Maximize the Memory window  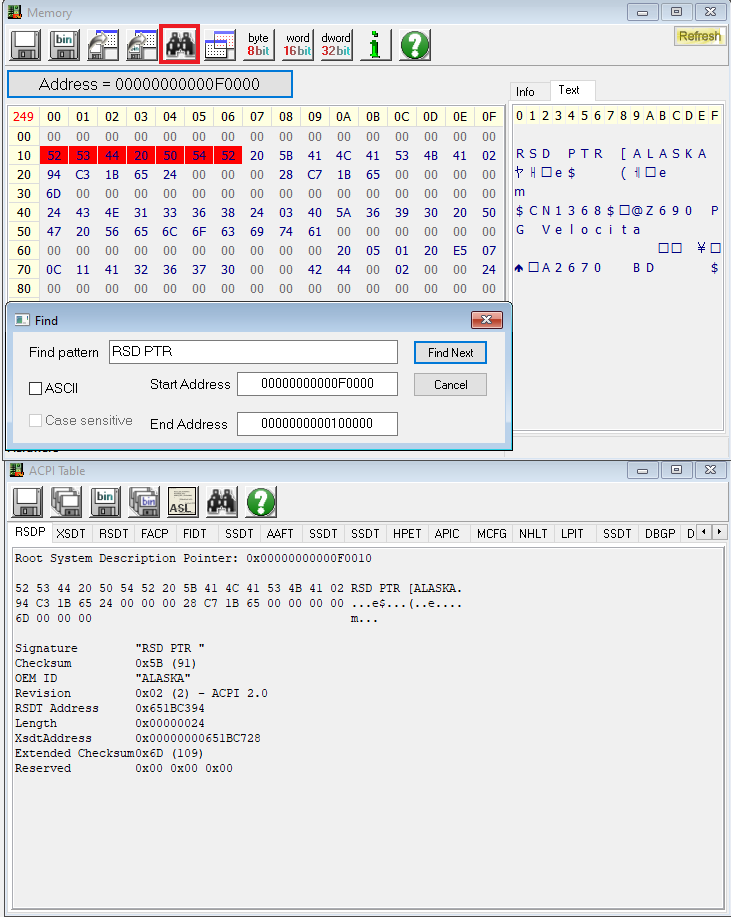coord(676,12)
